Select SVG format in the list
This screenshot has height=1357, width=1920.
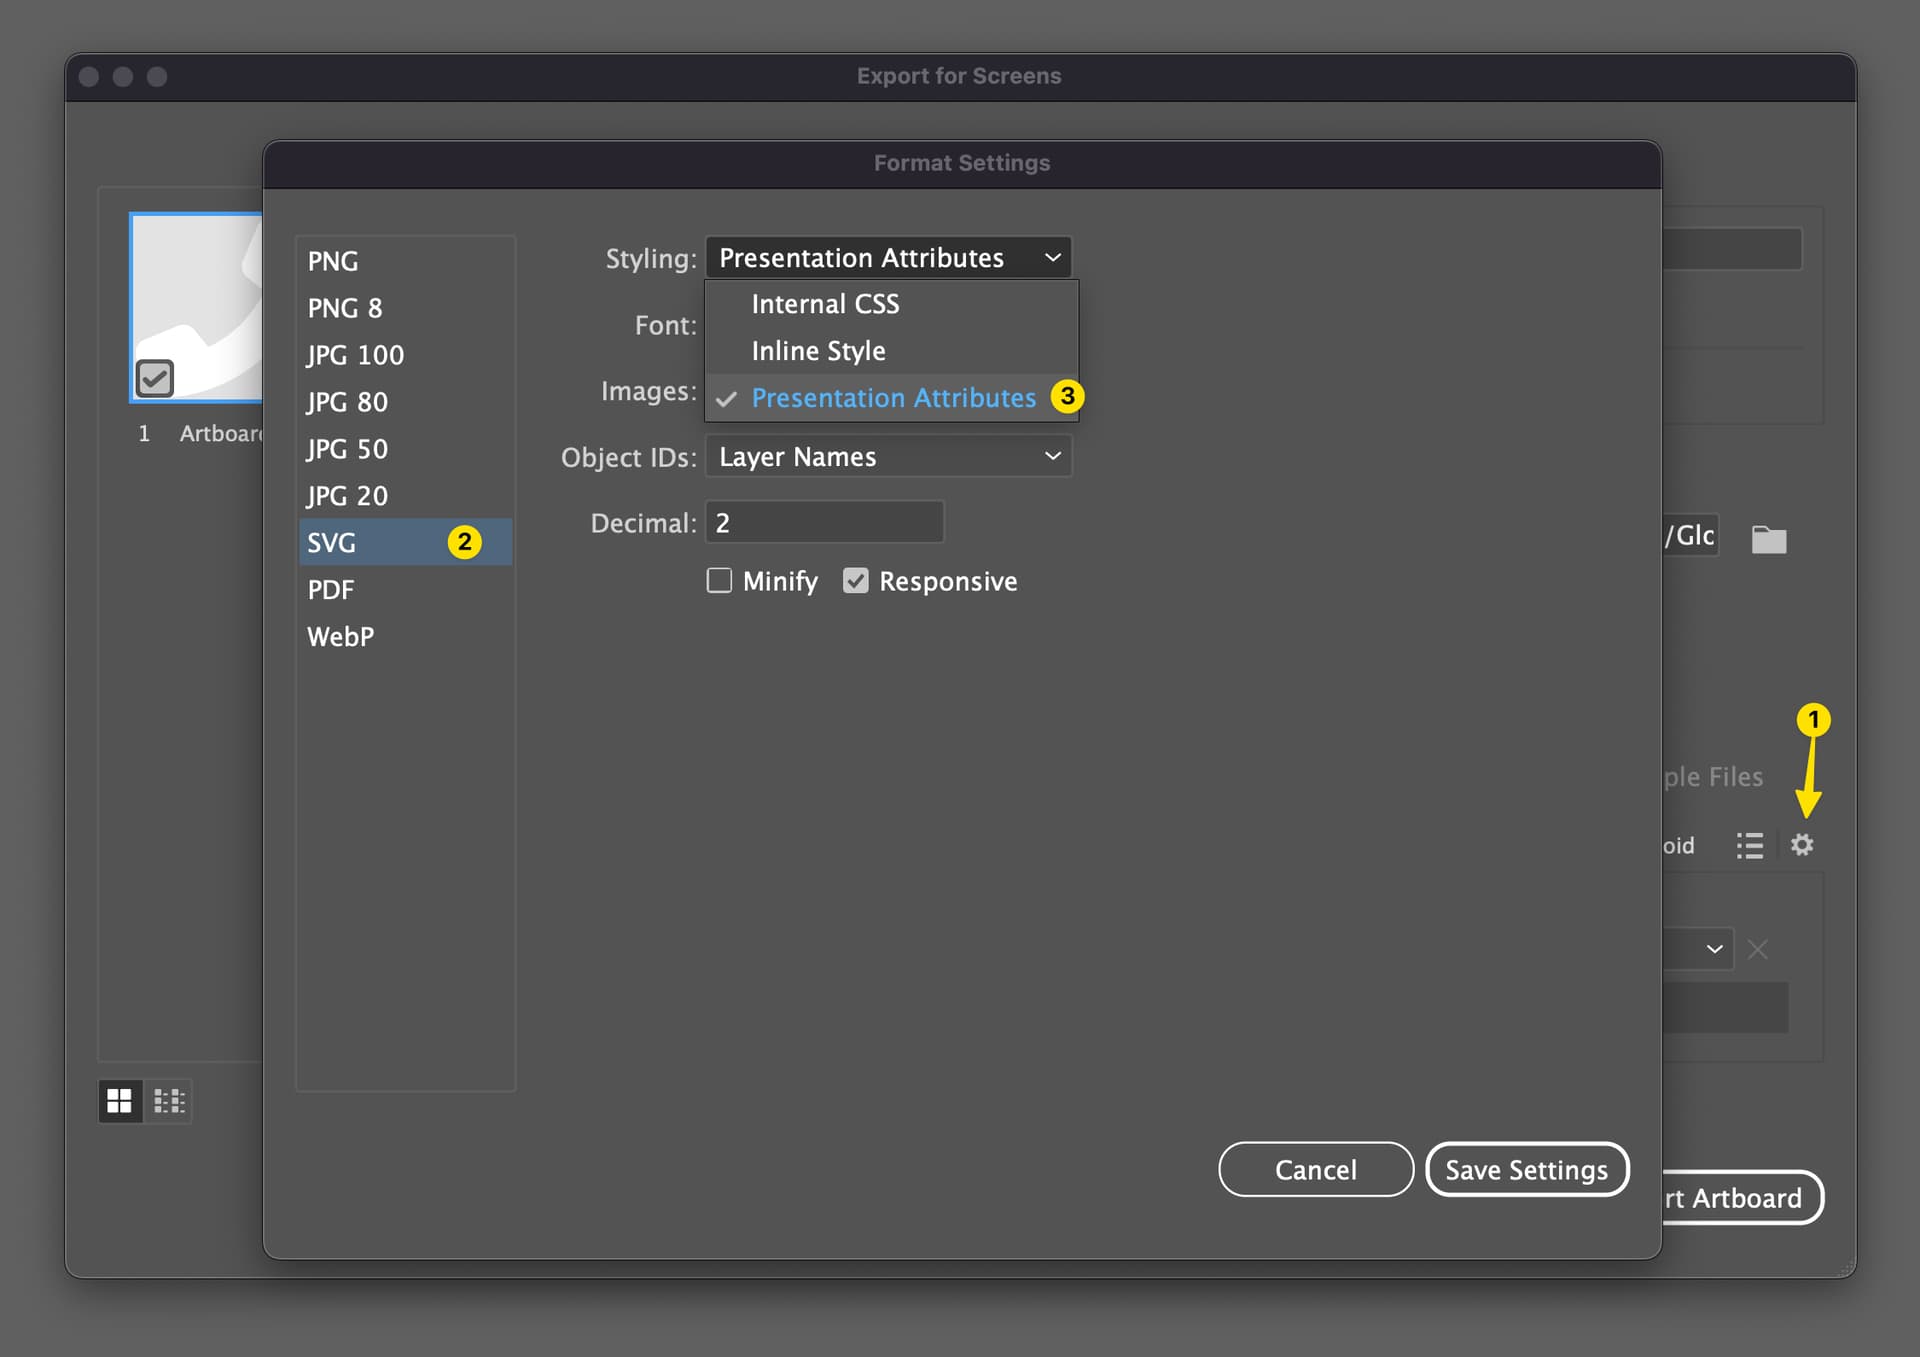point(405,542)
